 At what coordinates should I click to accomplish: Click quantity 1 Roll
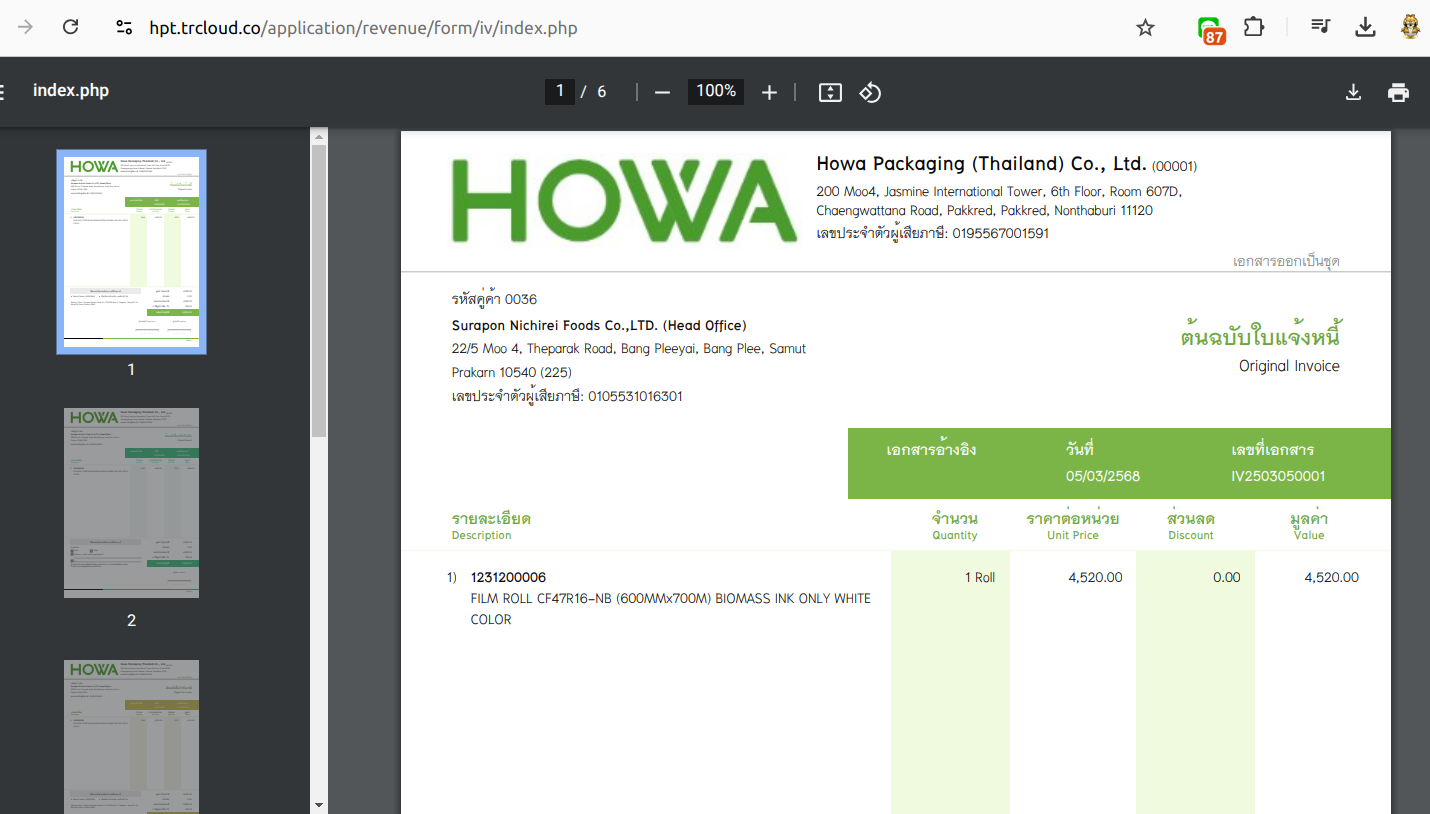click(980, 578)
